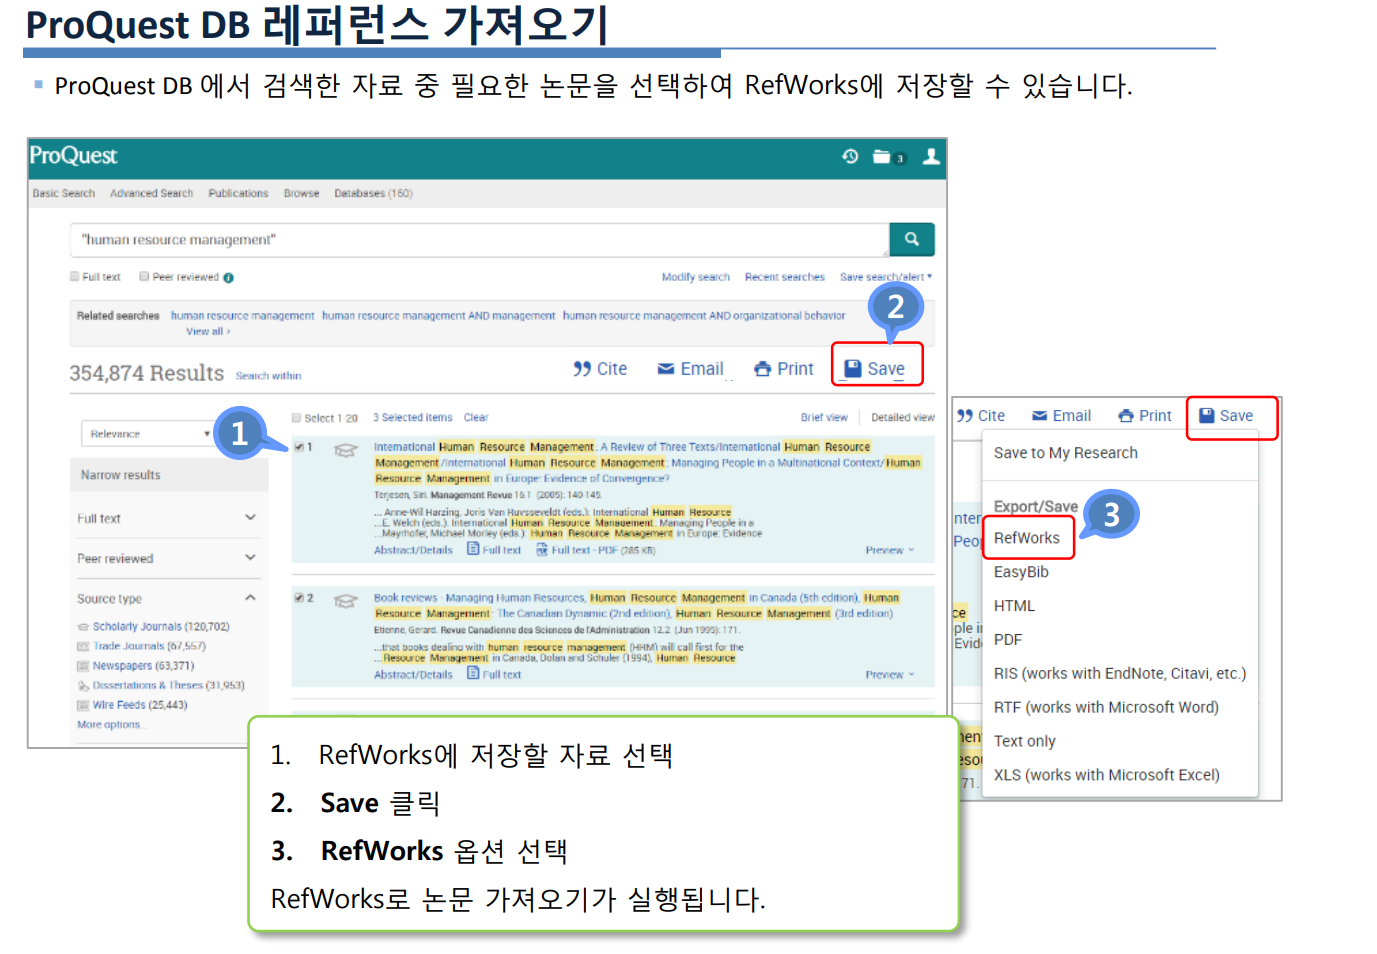Open the Save search/alert dropdown
Screen dimensions: 1377x954
pyautogui.click(x=886, y=277)
